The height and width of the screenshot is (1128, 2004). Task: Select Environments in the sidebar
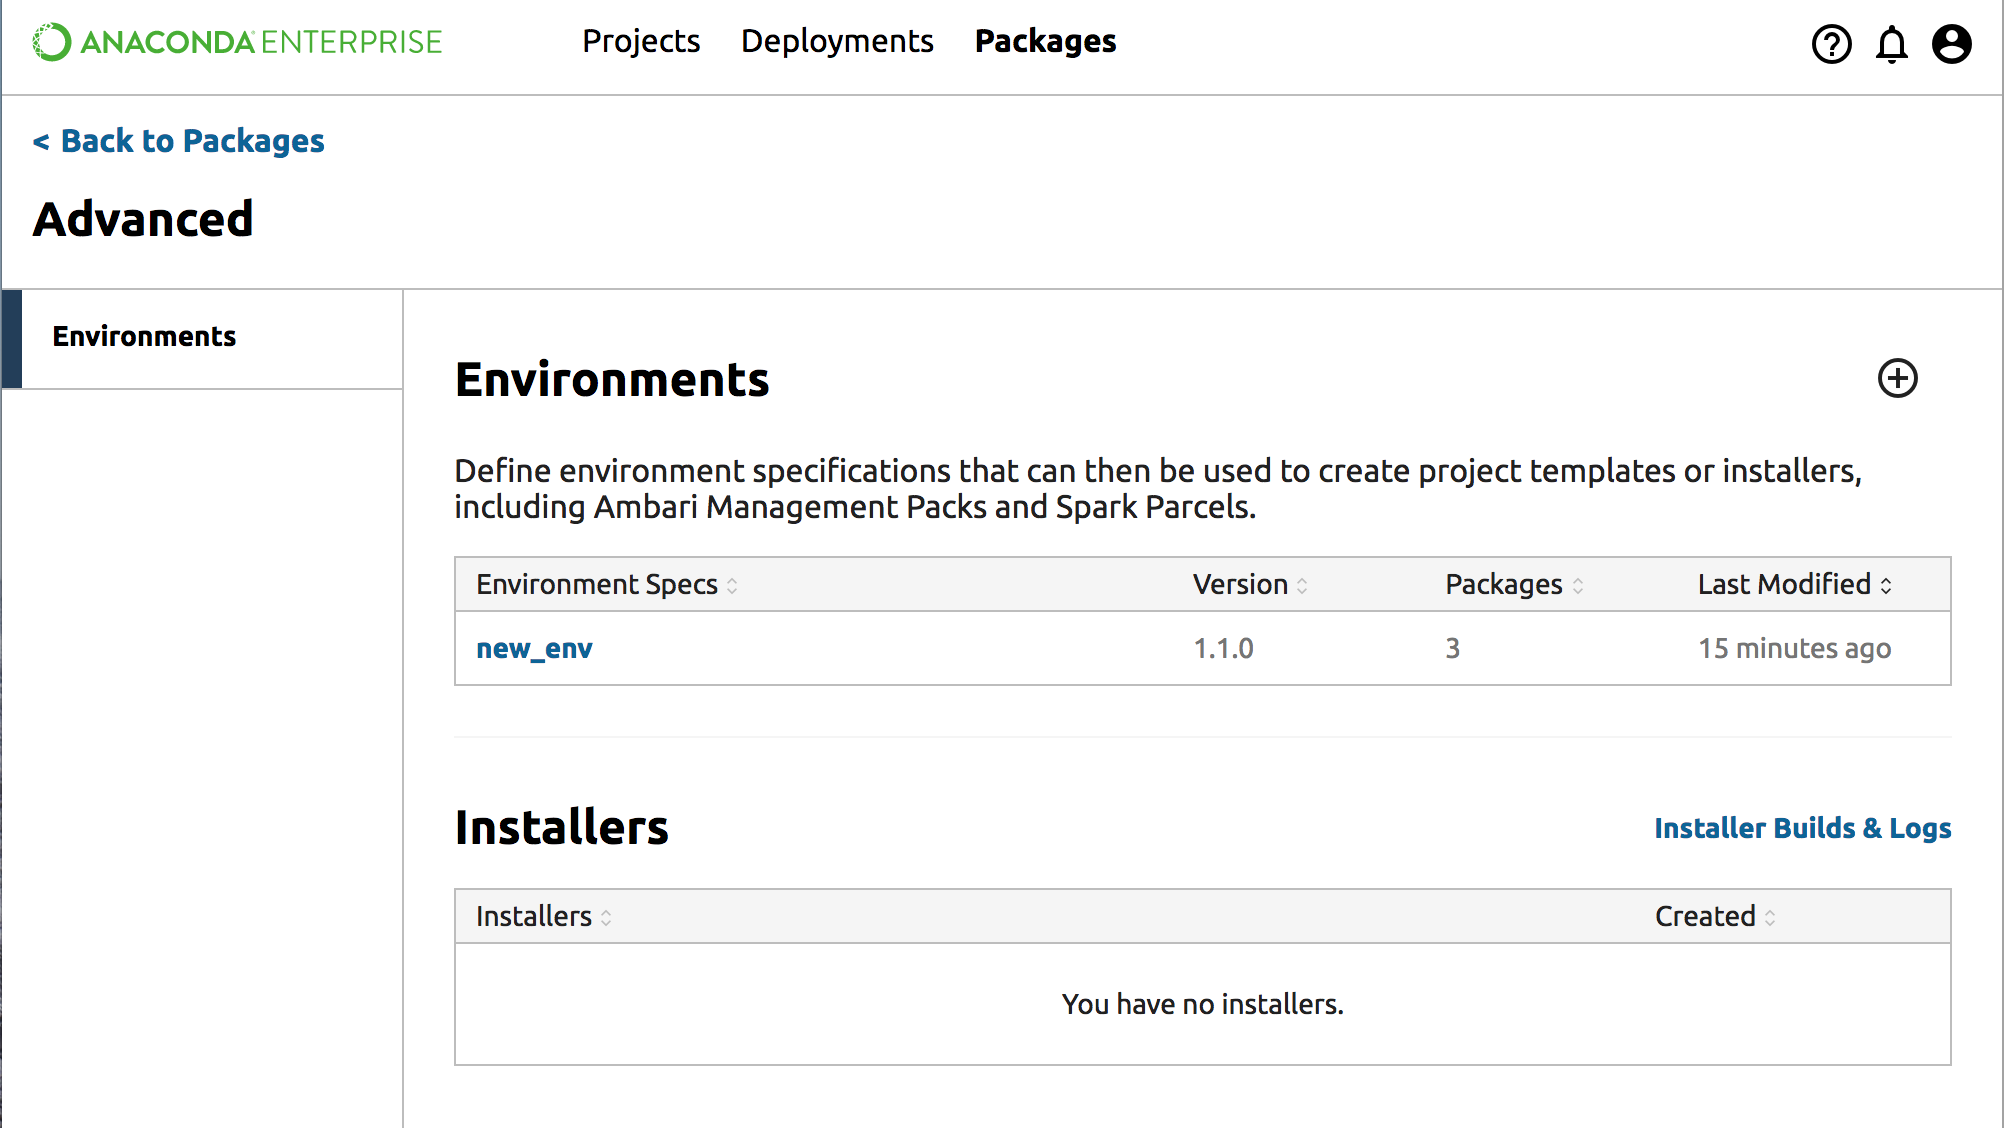pos(145,337)
